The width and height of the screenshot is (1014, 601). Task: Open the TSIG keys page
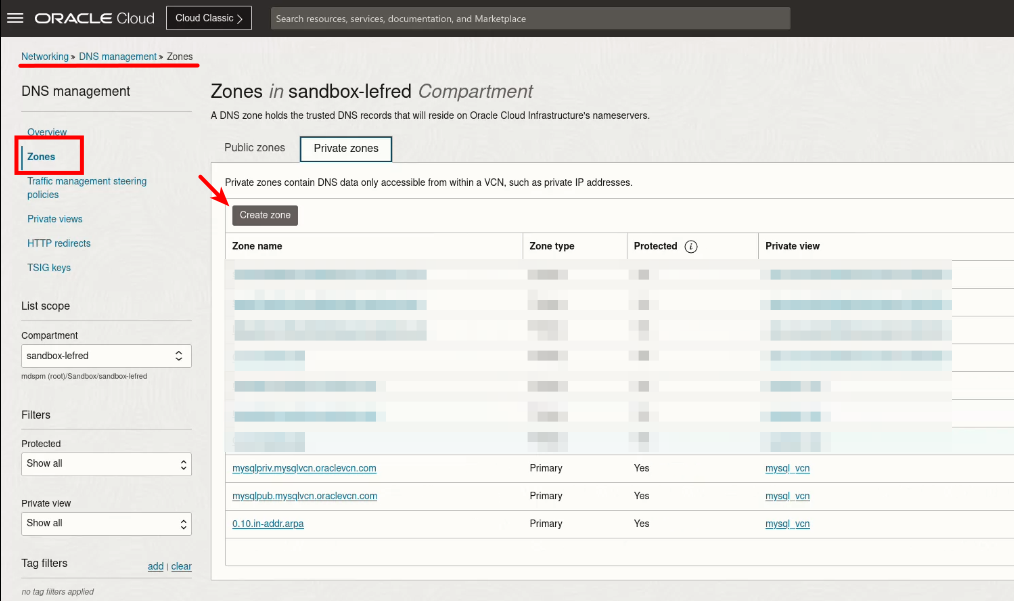coord(49,267)
